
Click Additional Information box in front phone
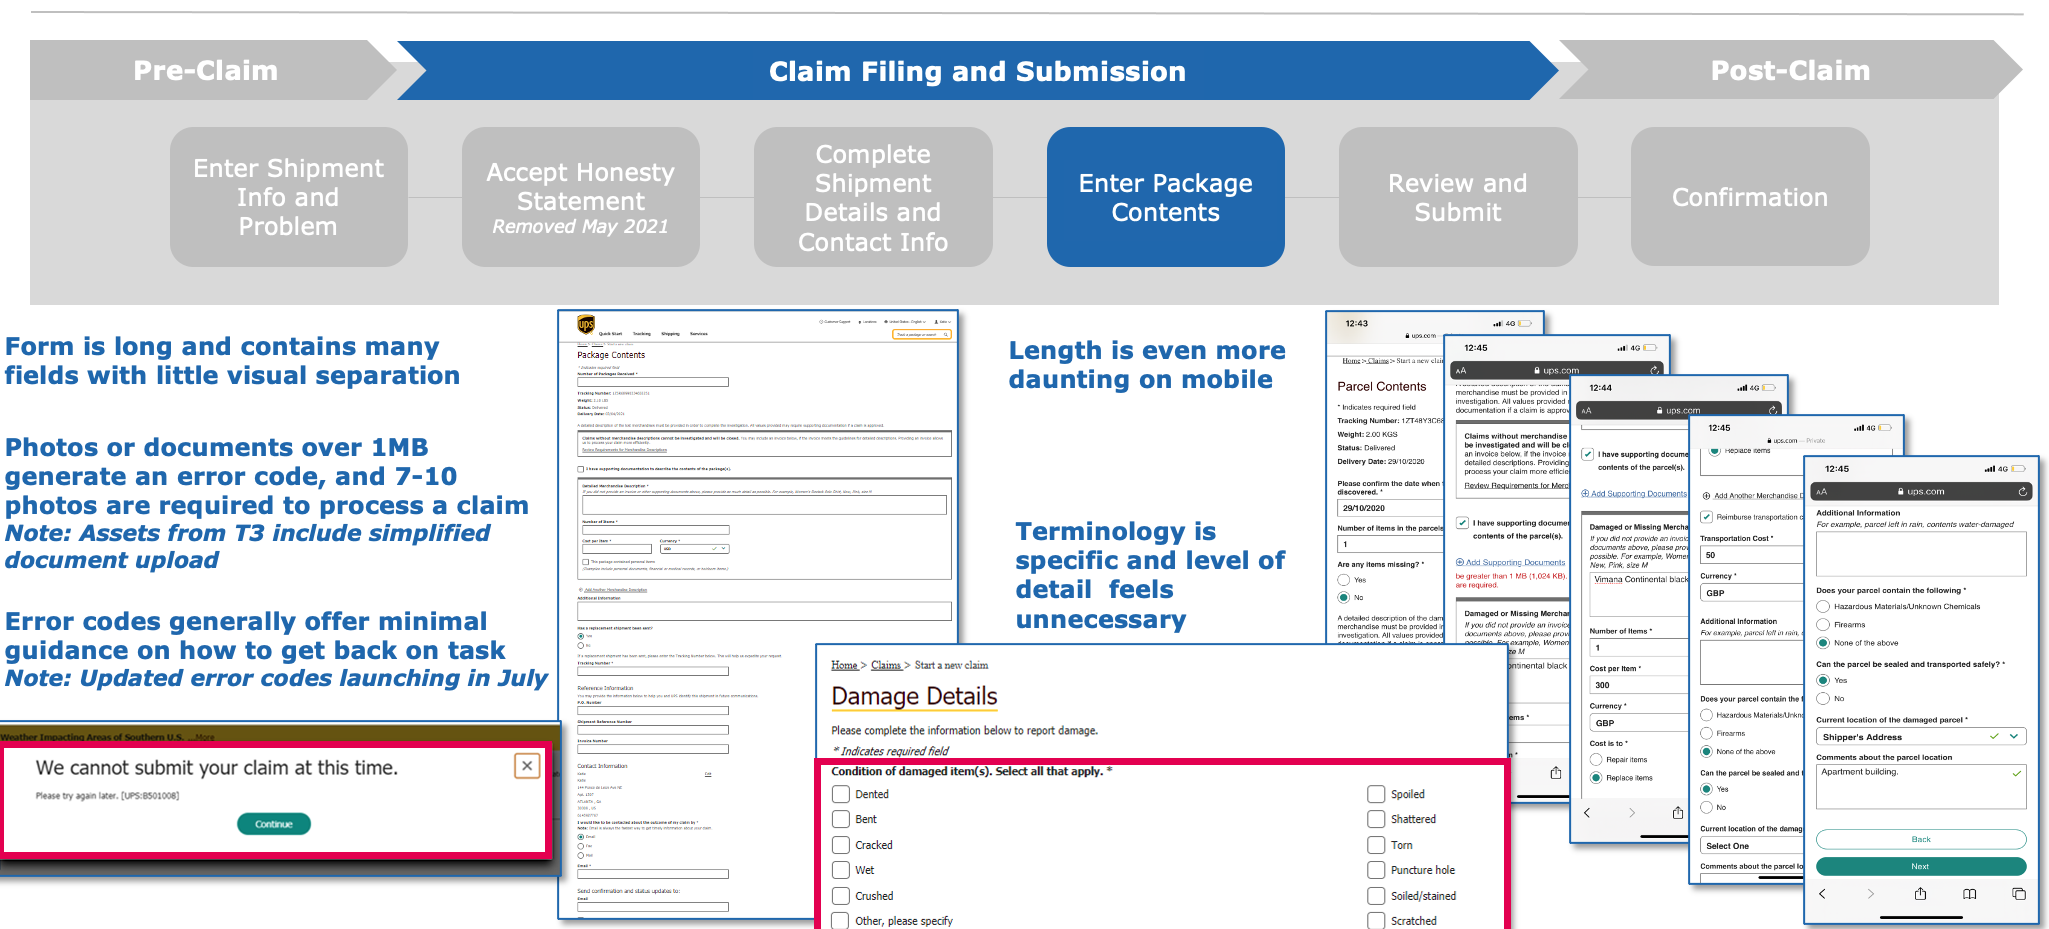[1921, 553]
